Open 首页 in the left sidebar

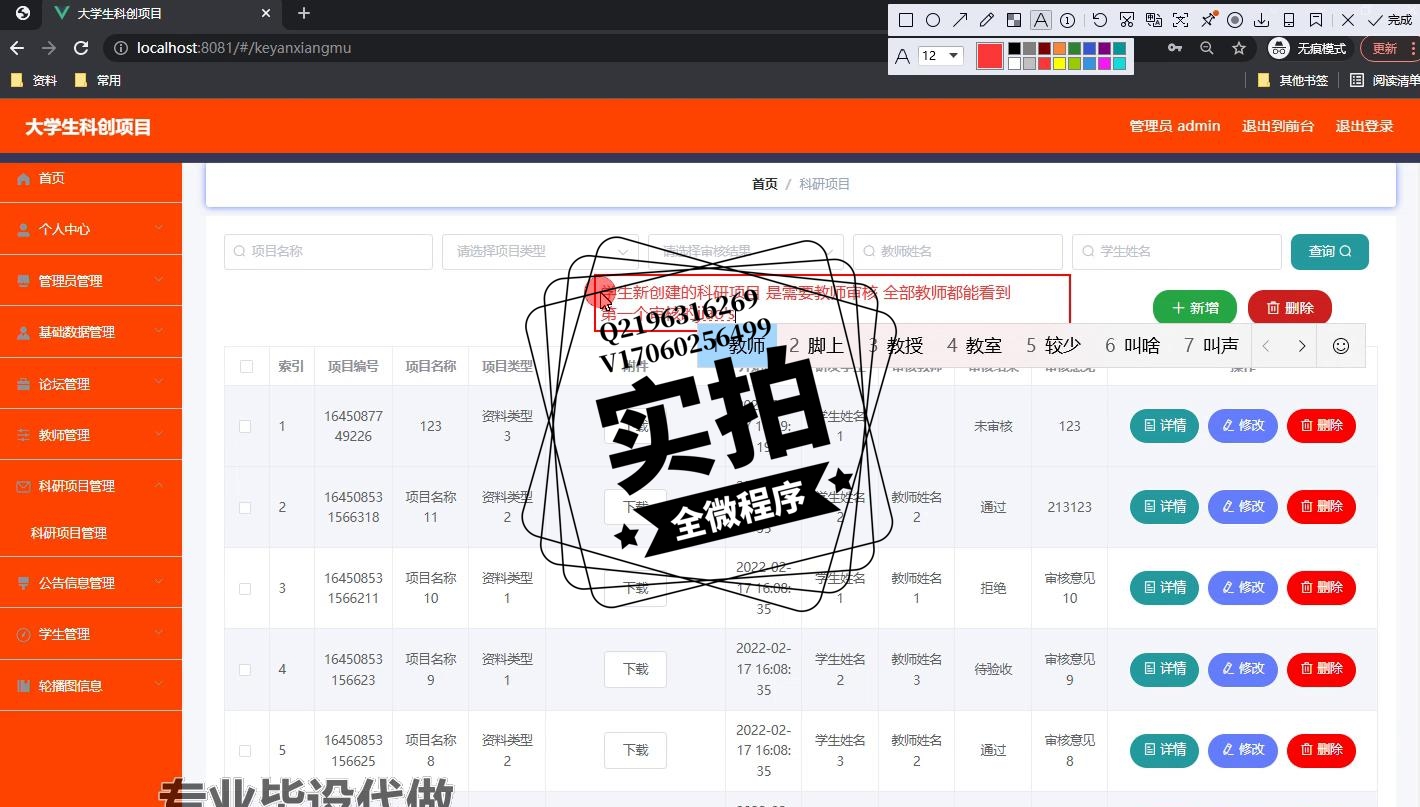(91, 178)
